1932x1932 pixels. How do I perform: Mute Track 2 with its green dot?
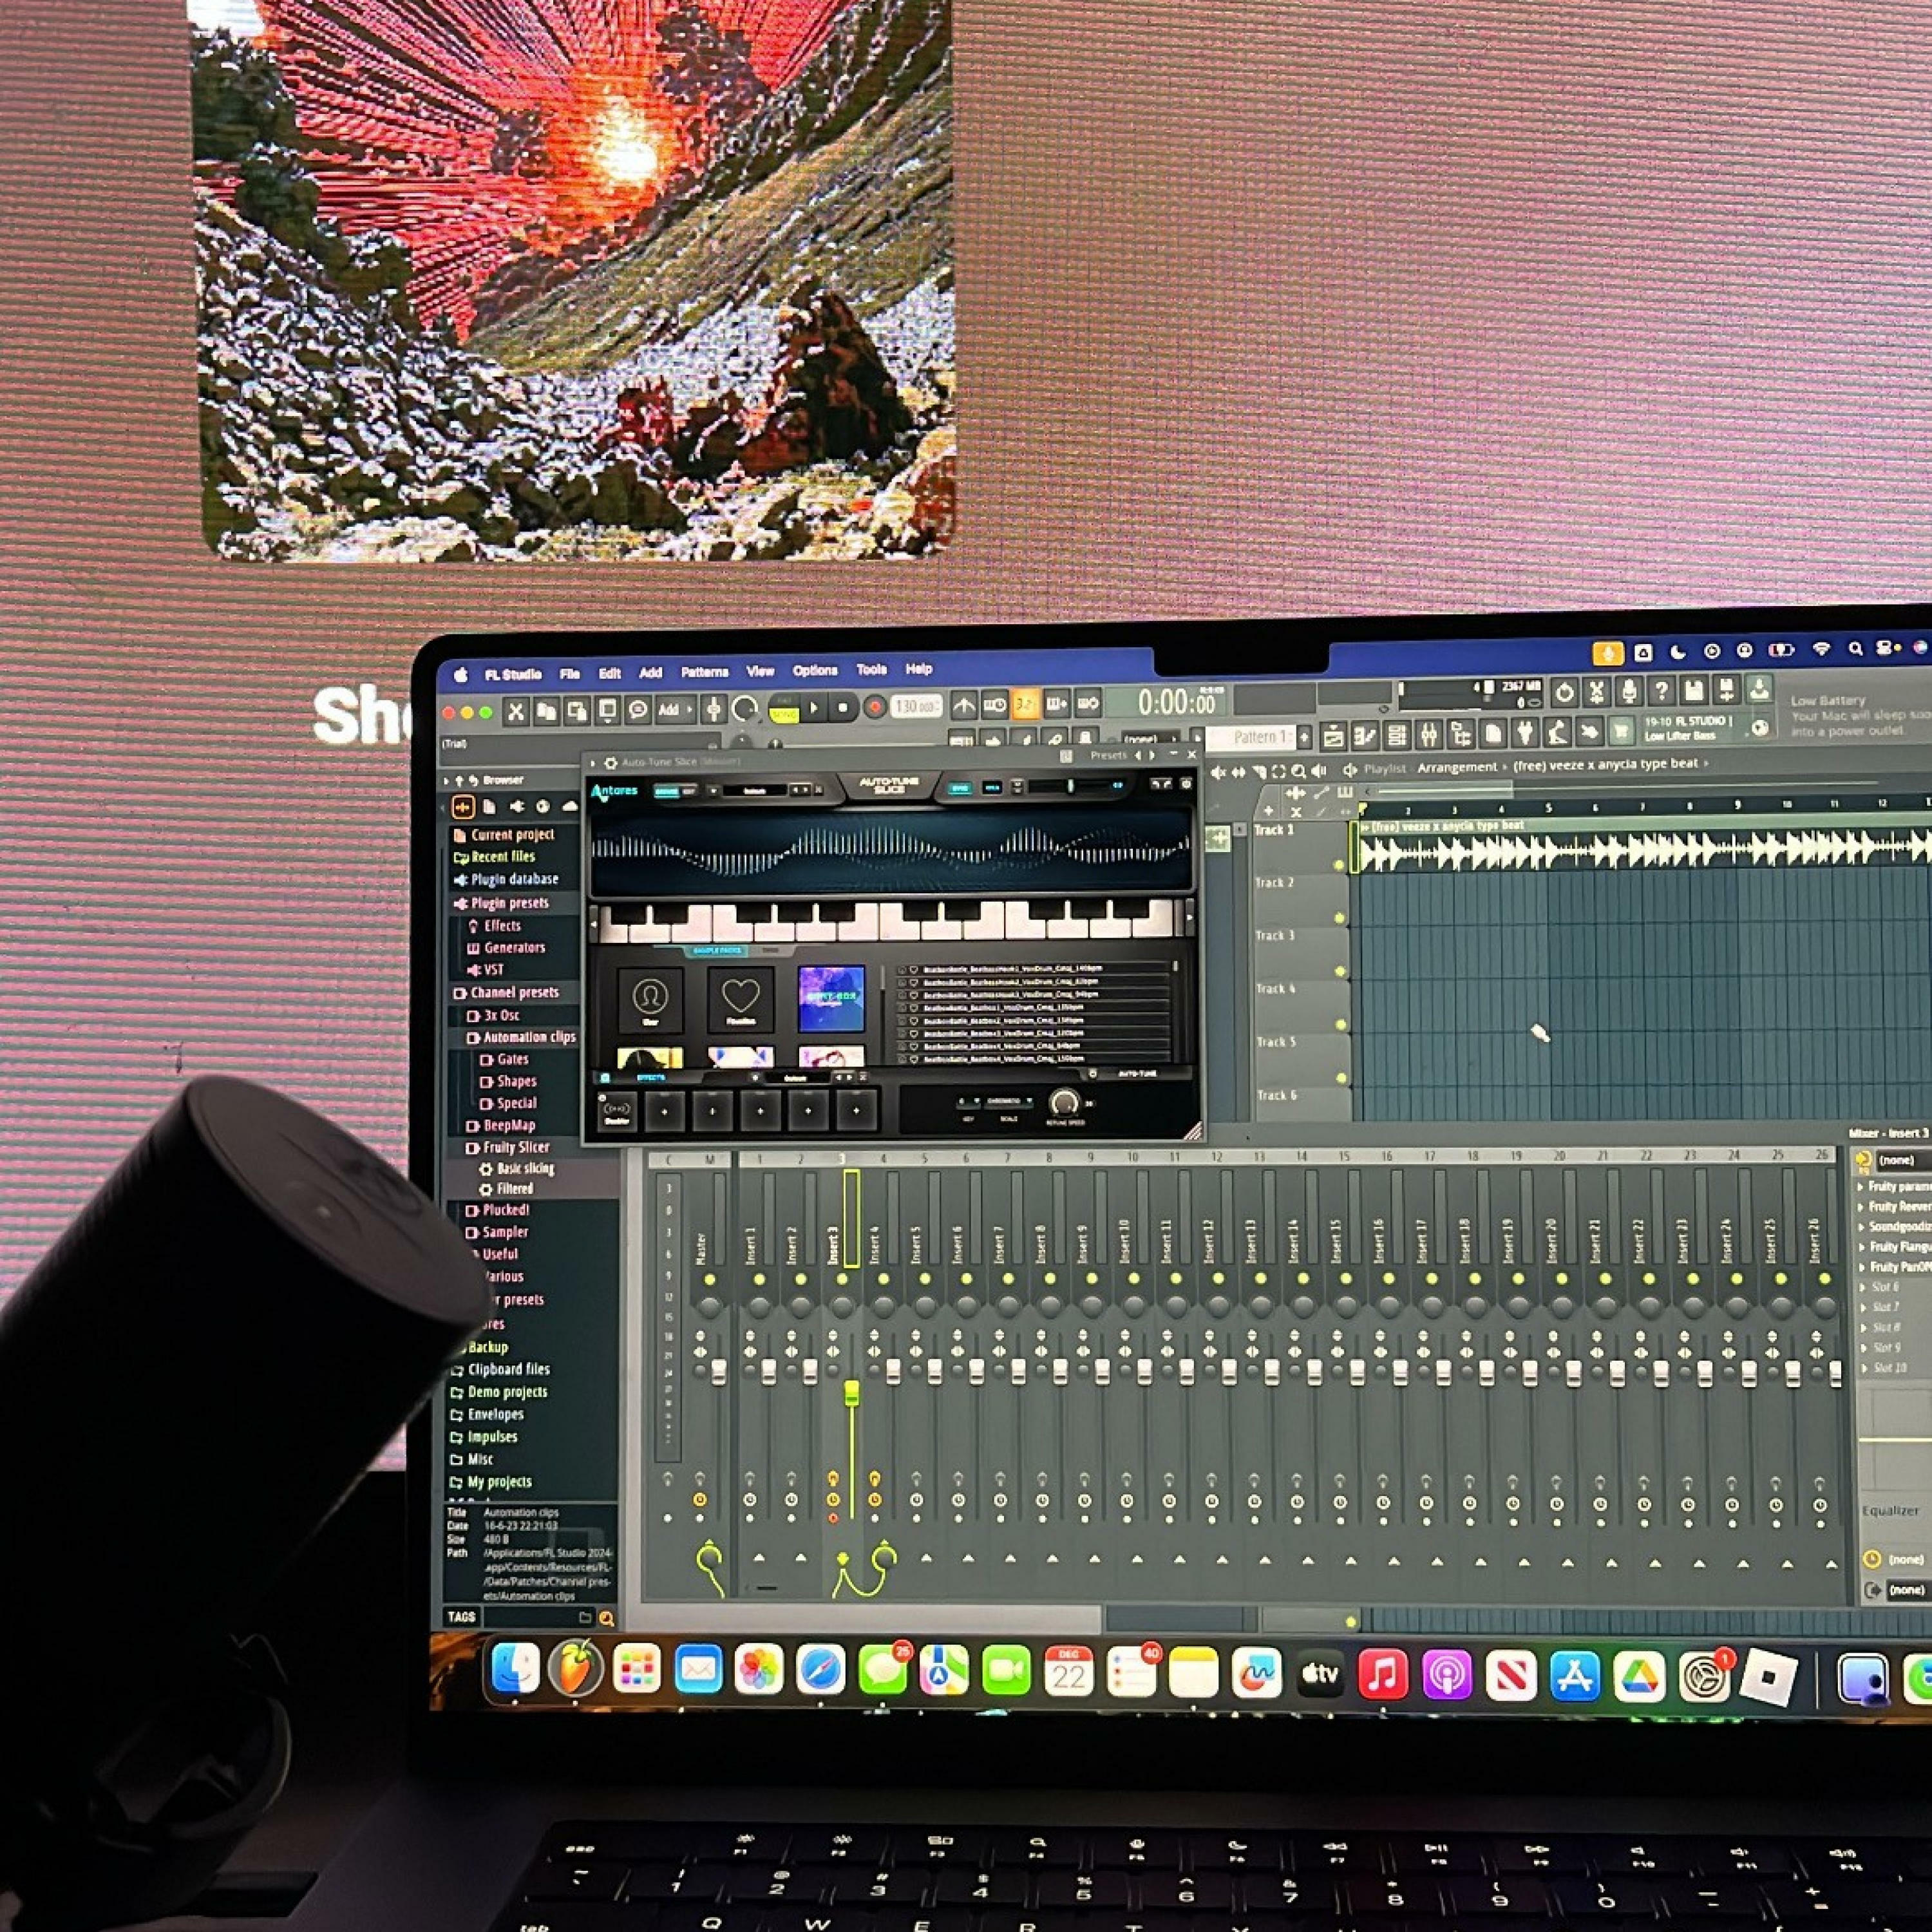pyautogui.click(x=1339, y=918)
